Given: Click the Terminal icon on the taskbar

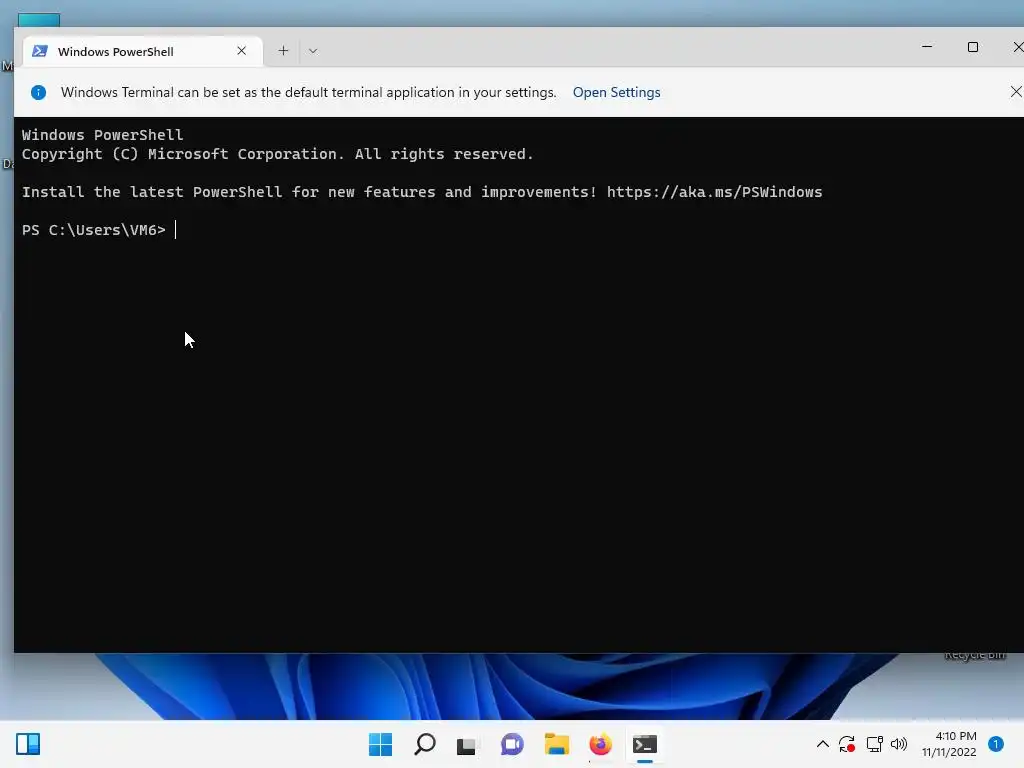Looking at the screenshot, I should [x=645, y=744].
